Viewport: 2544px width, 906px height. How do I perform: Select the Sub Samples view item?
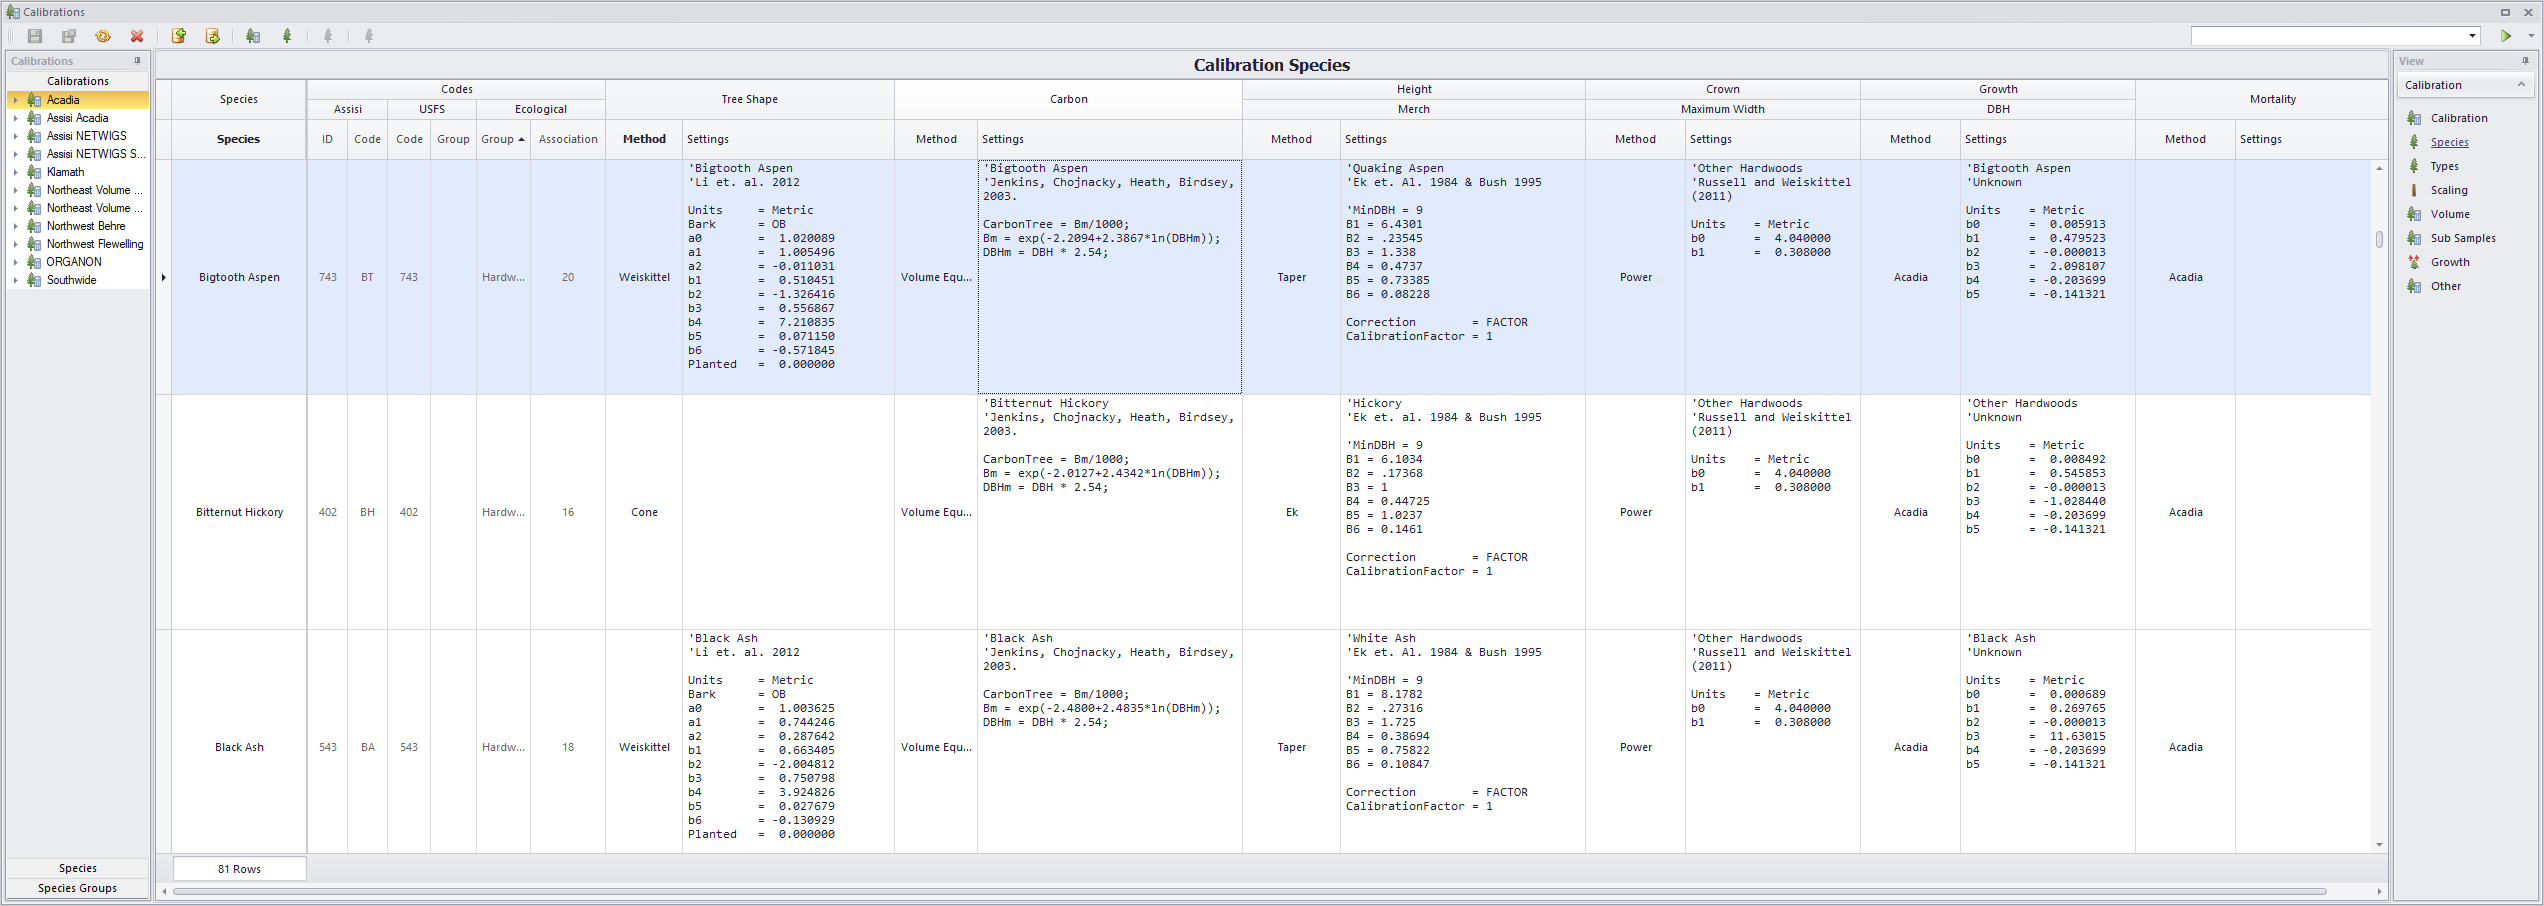[x=2463, y=238]
